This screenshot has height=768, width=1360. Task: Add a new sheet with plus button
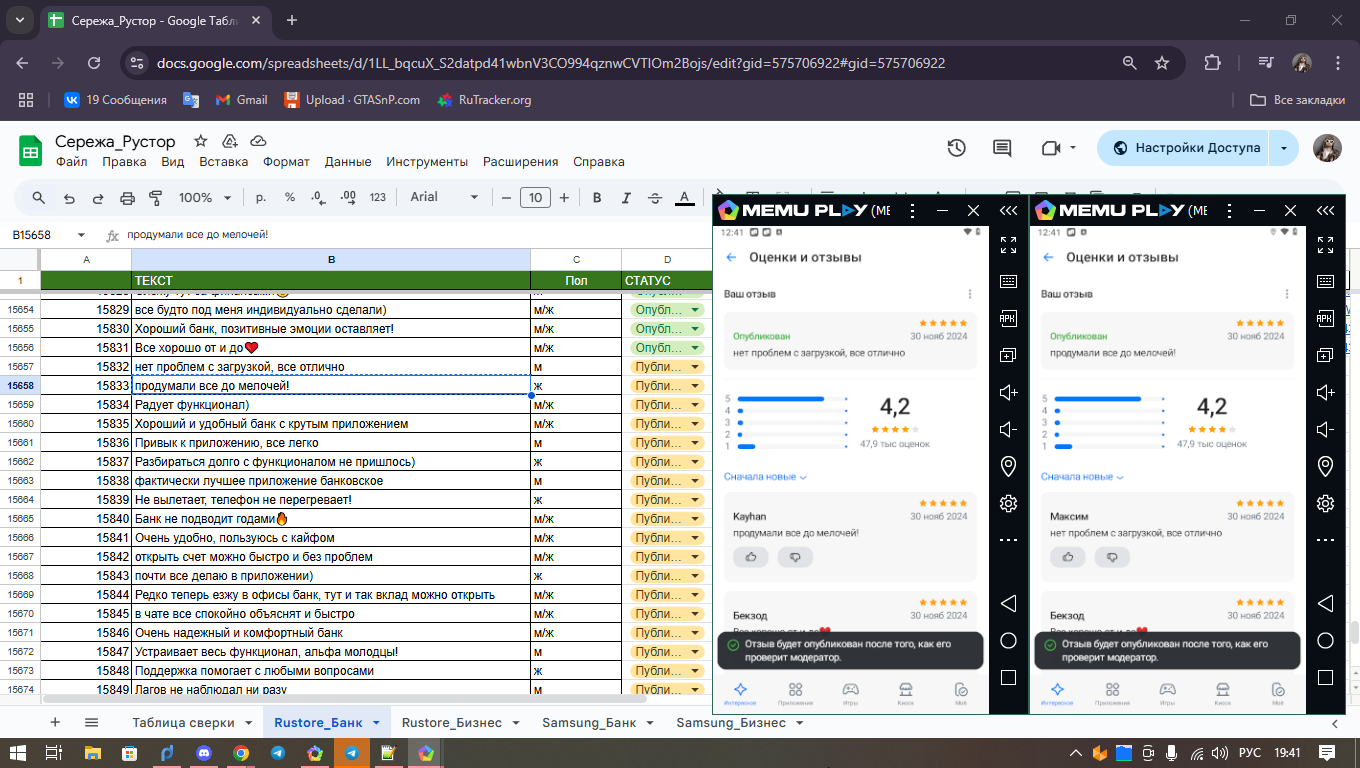click(x=55, y=722)
